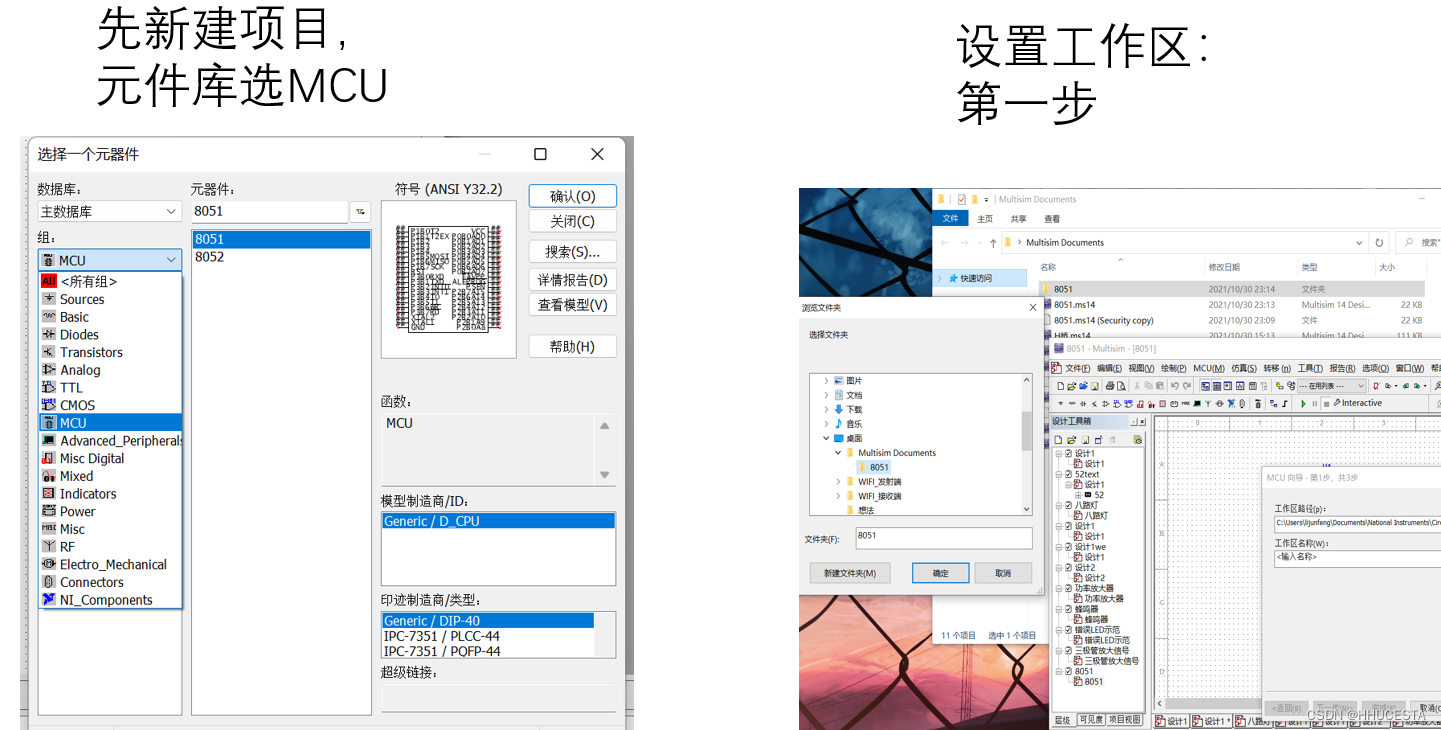The image size is (1441, 730).
Task: Toggle the 52text design checkbox
Action: click(1068, 475)
